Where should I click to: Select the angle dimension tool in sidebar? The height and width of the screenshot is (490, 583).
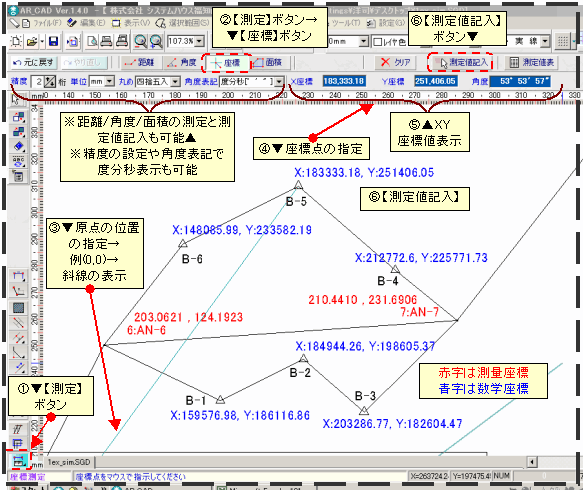[x=18, y=291]
